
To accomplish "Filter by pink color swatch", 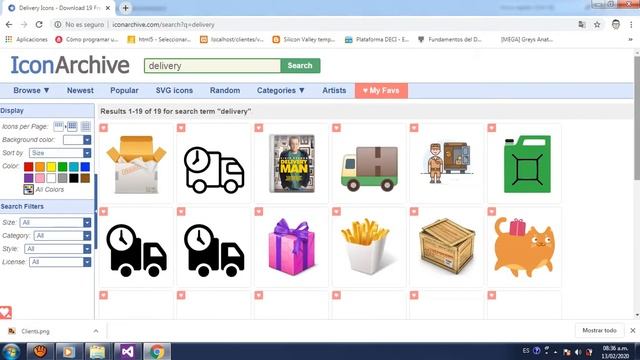I will pos(40,178).
